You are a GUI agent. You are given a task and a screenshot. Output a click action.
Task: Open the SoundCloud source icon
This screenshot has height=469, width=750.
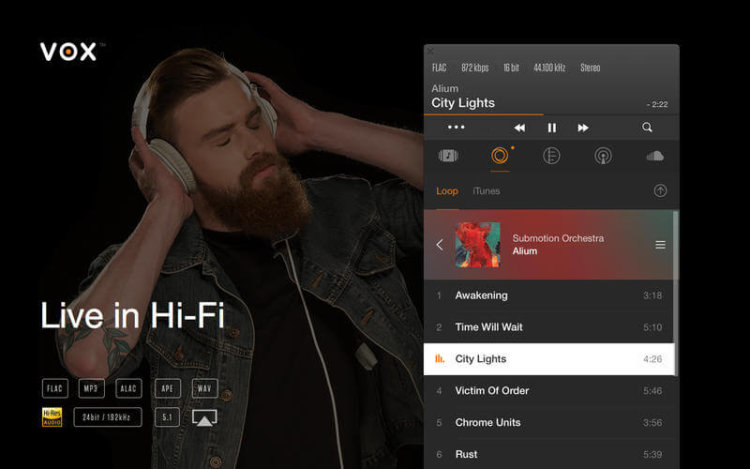(x=655, y=156)
